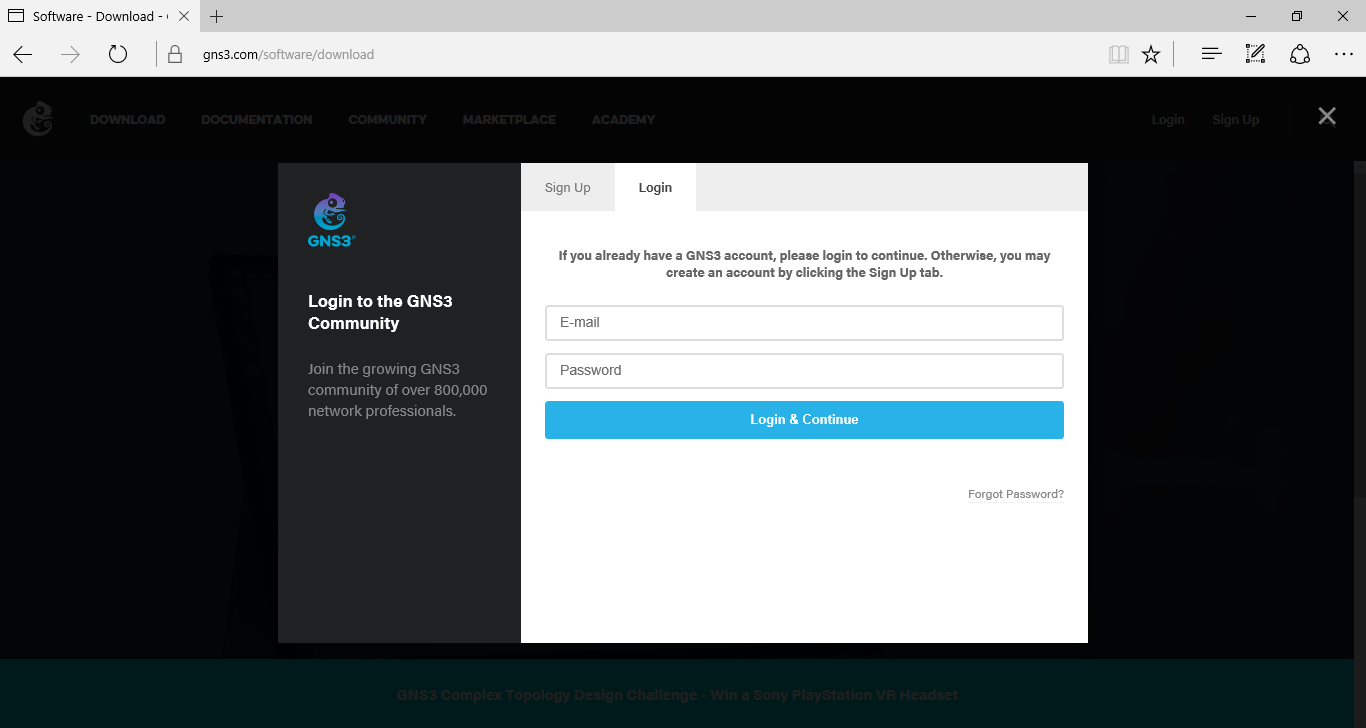This screenshot has width=1366, height=728.
Task: Open a new browser tab with the plus button
Action: pos(216,16)
